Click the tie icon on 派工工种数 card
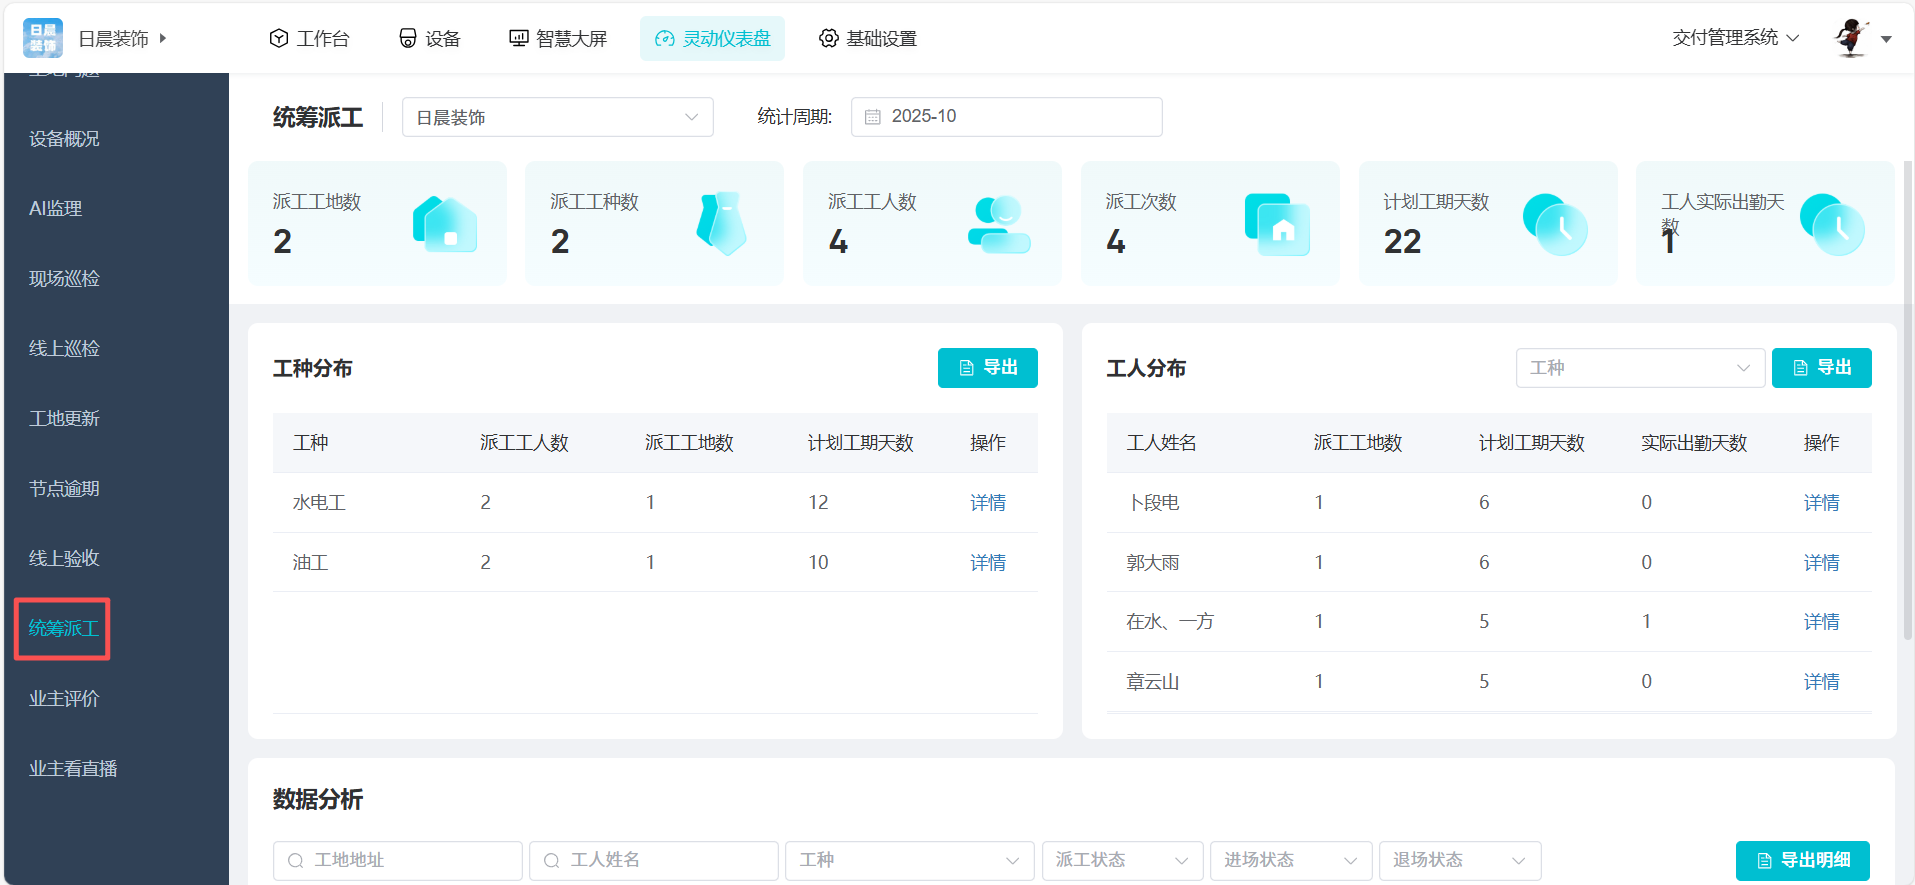This screenshot has height=885, width=1915. pos(721,224)
